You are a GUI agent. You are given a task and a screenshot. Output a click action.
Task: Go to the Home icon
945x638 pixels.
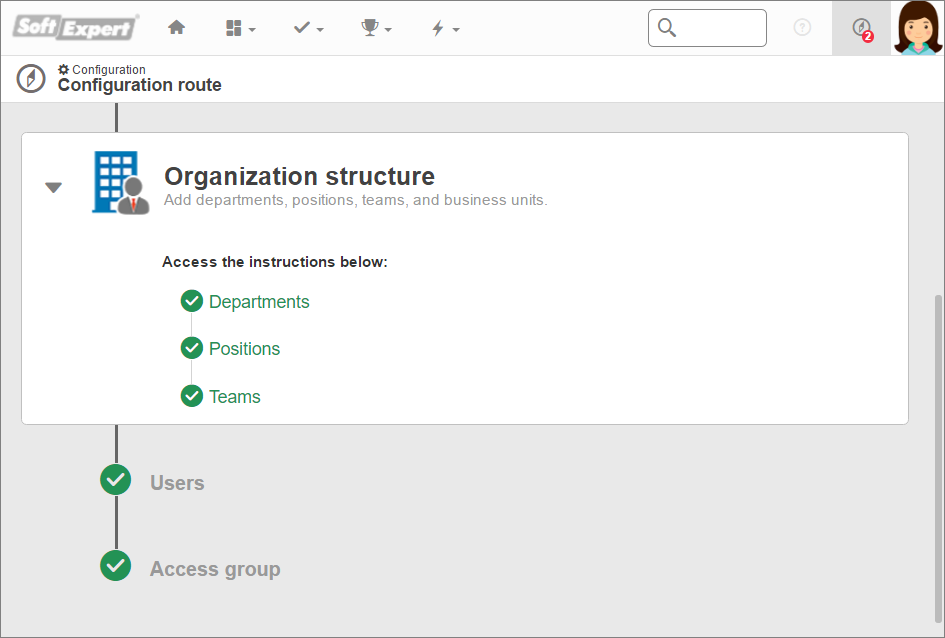177,27
